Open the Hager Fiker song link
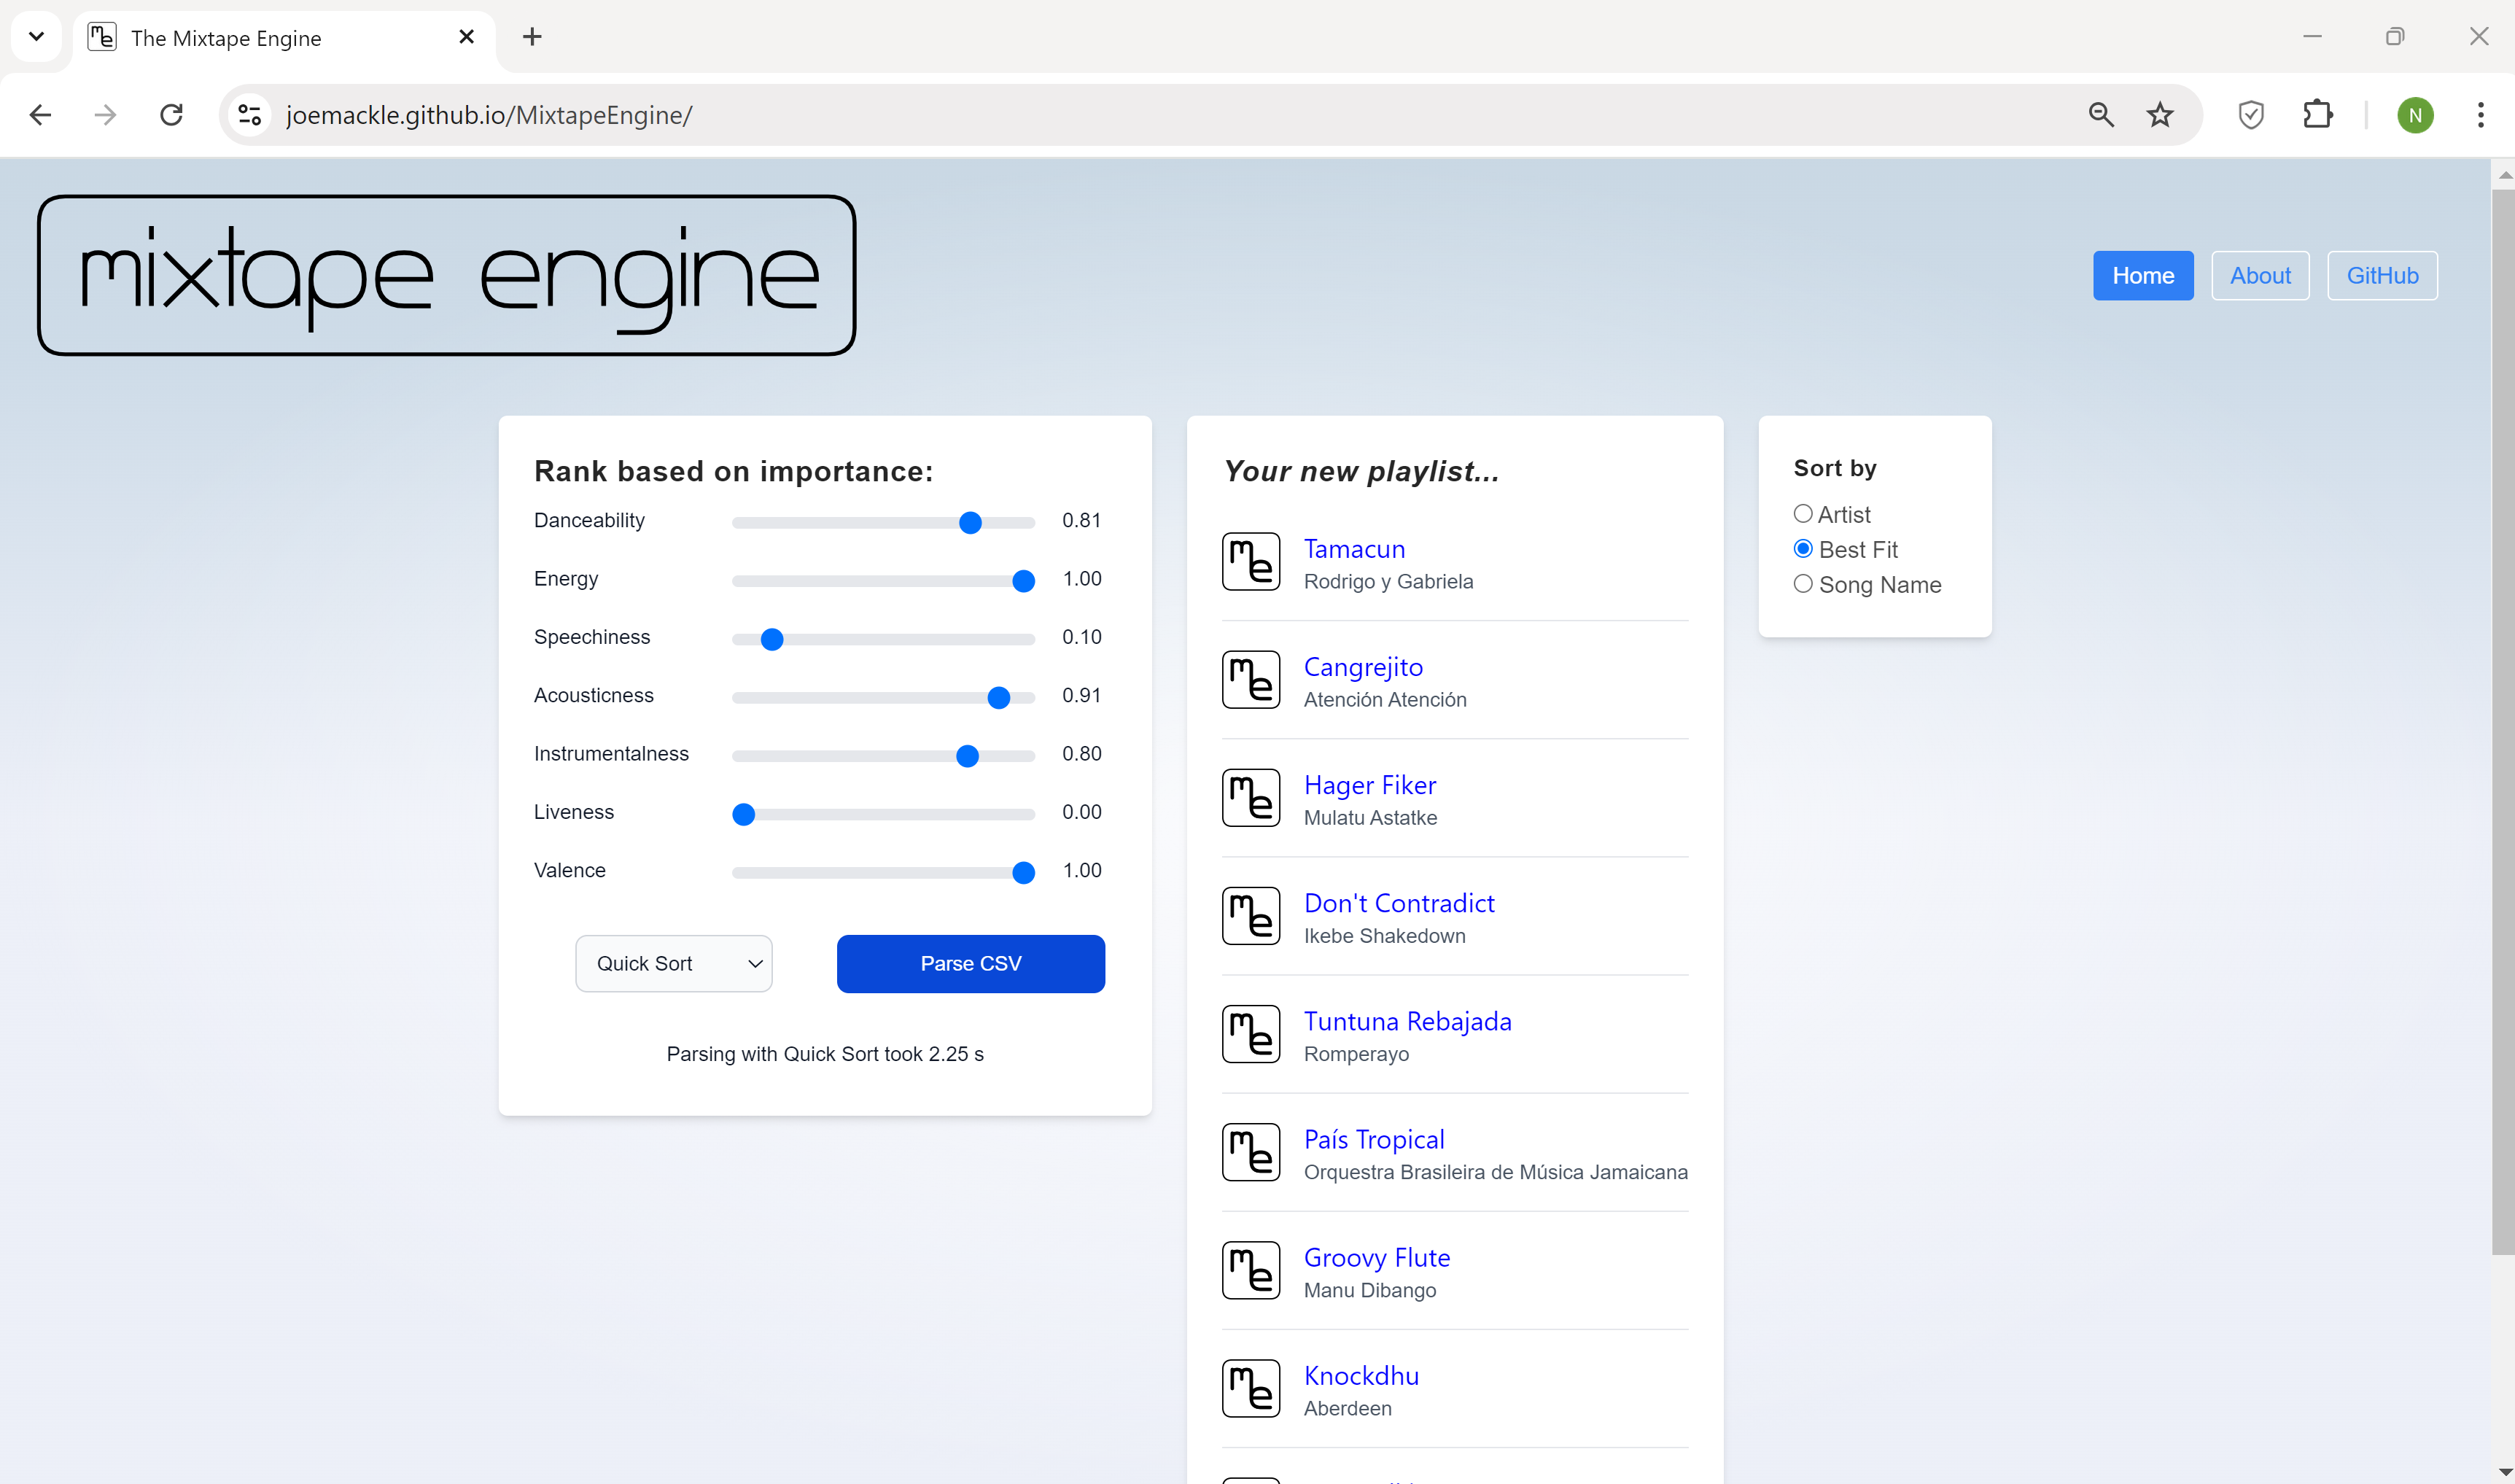Screen dimensions: 2515x1484 [1370, 785]
